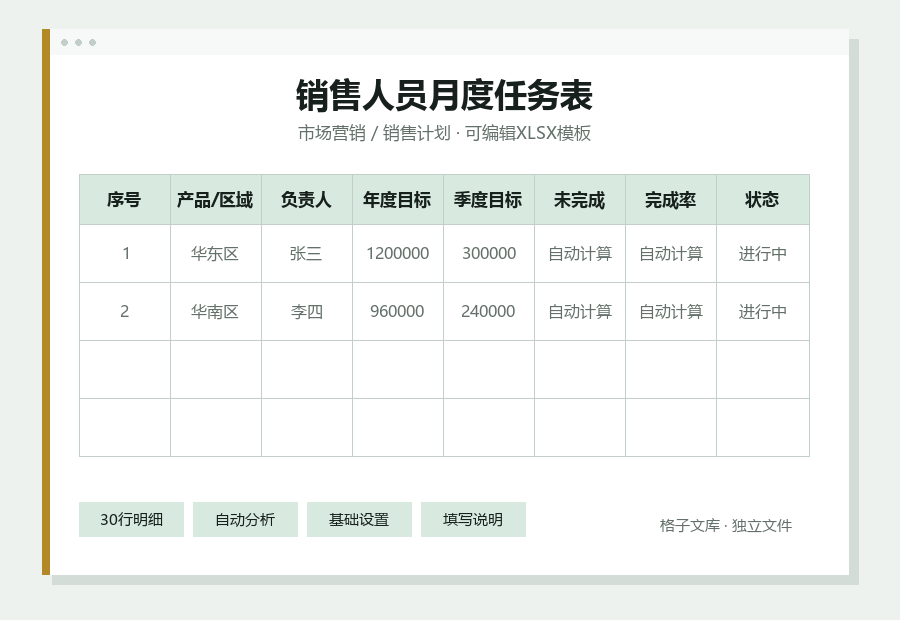
Task: Select the 产品/区域 column header
Action: pos(216,200)
